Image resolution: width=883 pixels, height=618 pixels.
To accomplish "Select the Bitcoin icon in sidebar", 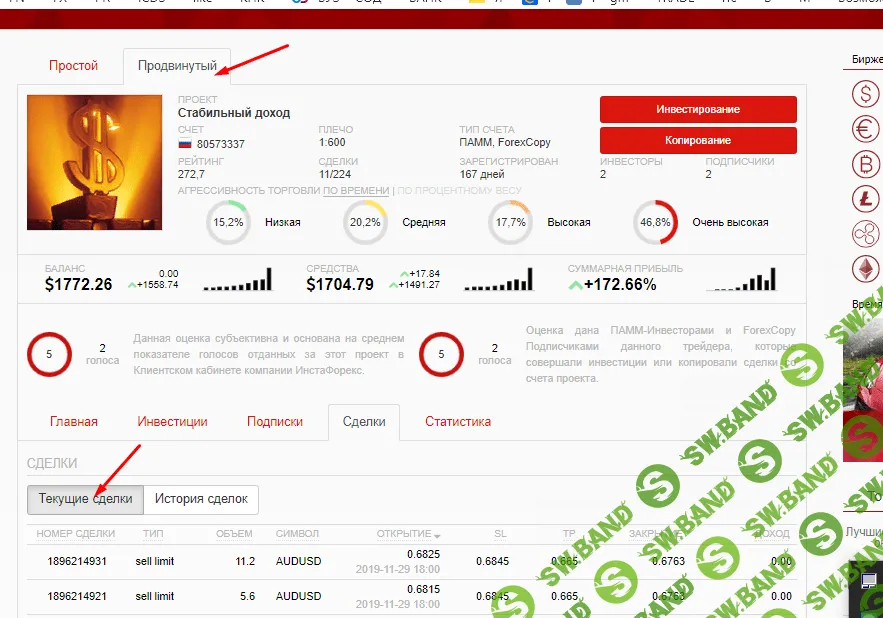I will 865,164.
